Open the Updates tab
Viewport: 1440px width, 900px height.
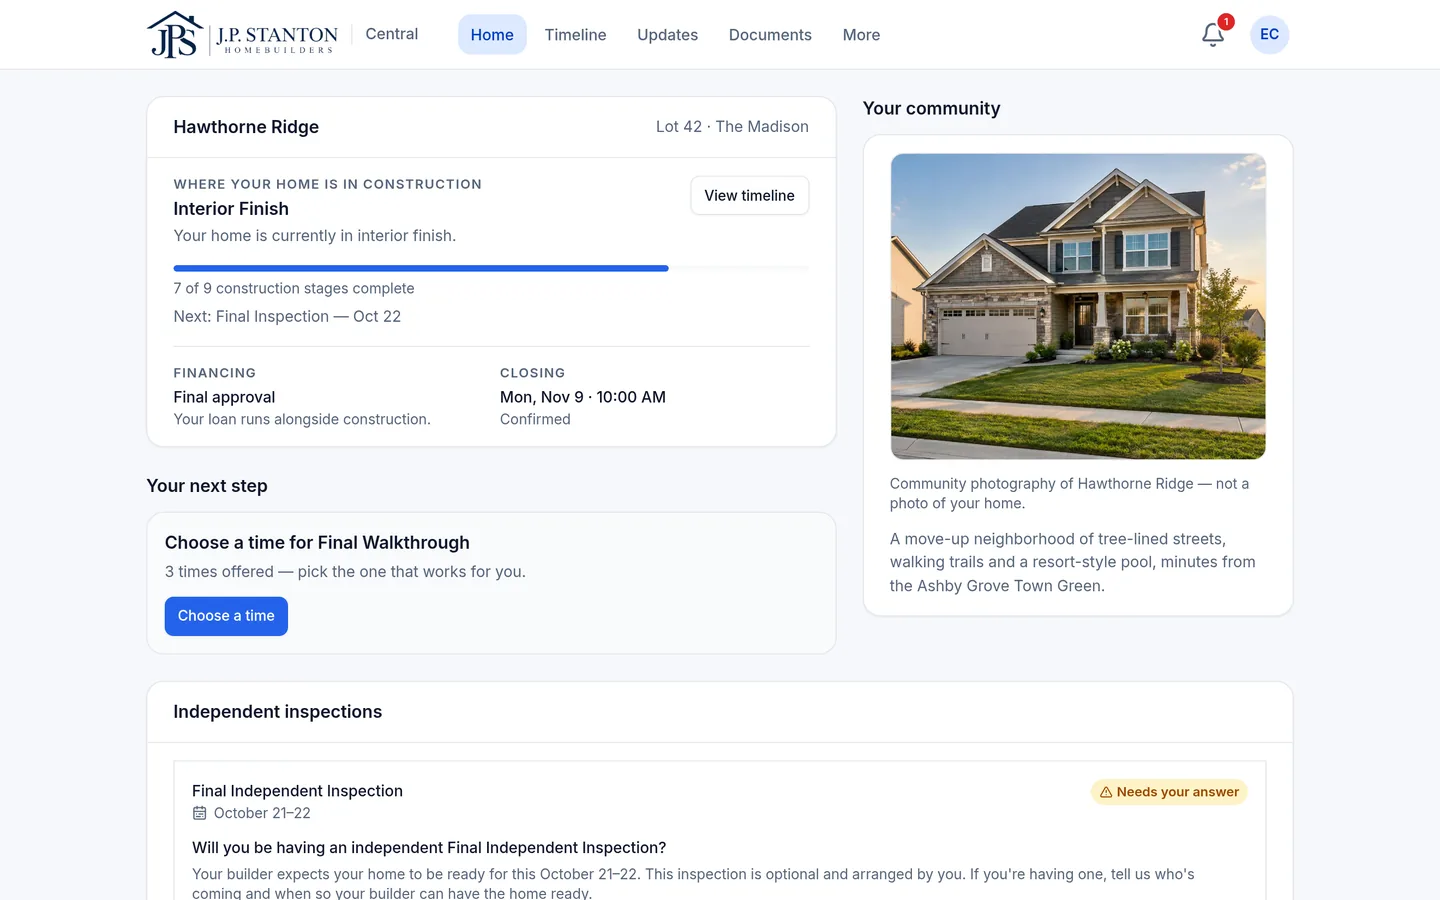click(667, 35)
